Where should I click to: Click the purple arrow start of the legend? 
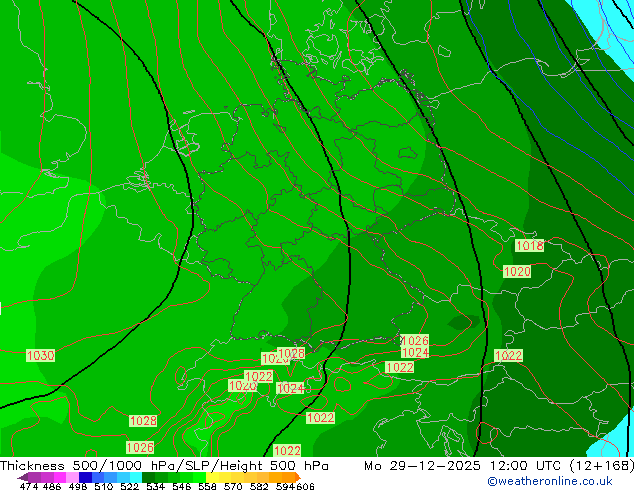23,477
